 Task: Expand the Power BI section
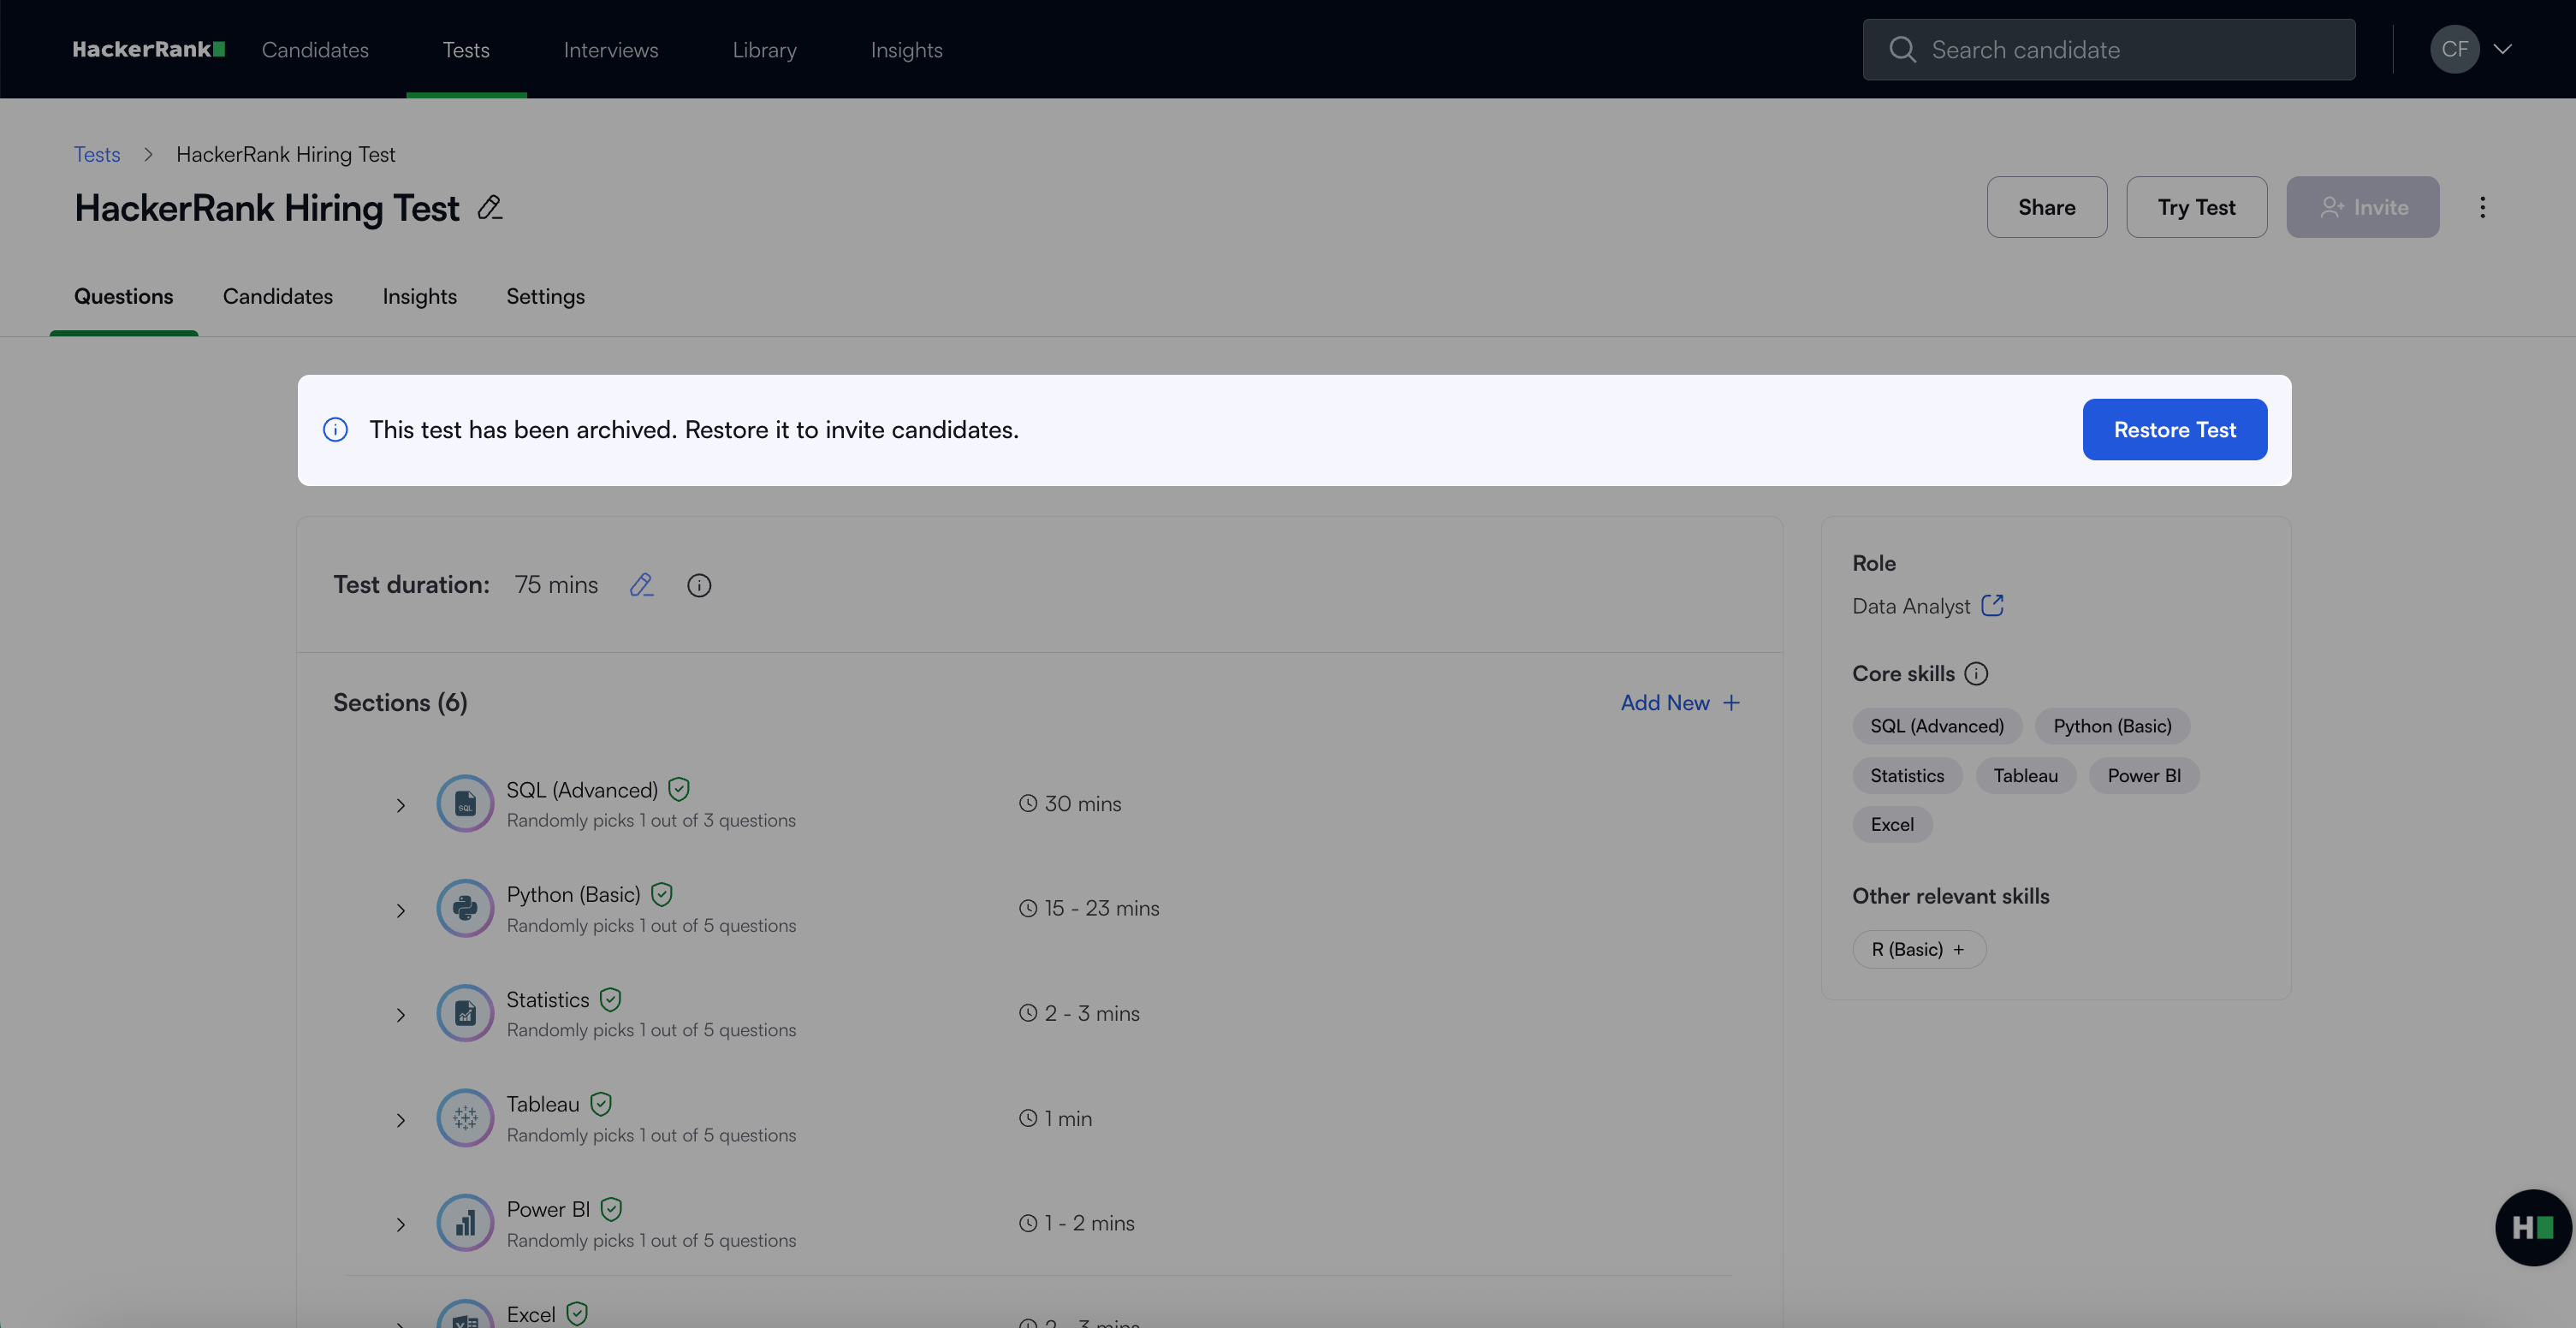[x=400, y=1224]
